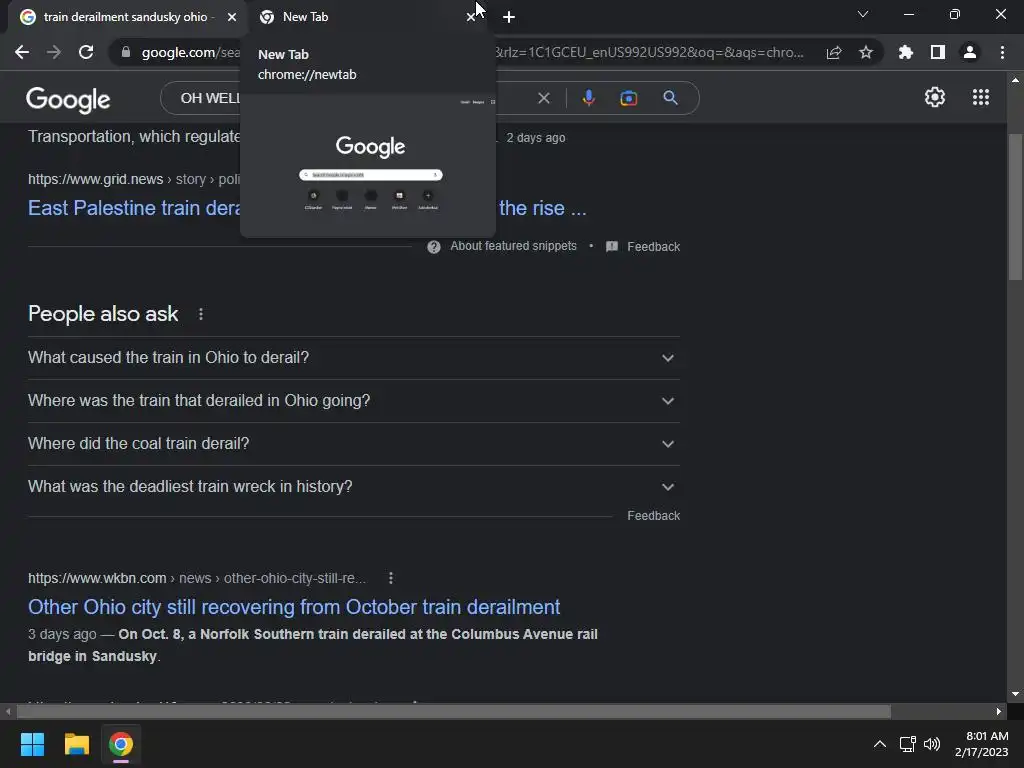This screenshot has height=768, width=1024.
Task: Close the New Tab tab
Action: point(470,17)
